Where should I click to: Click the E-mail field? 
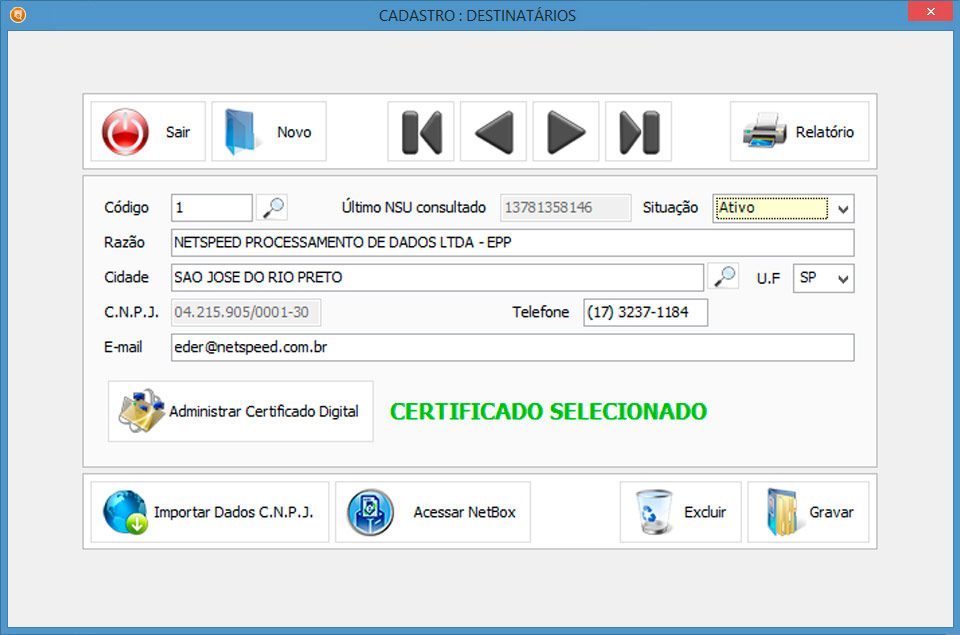(512, 347)
